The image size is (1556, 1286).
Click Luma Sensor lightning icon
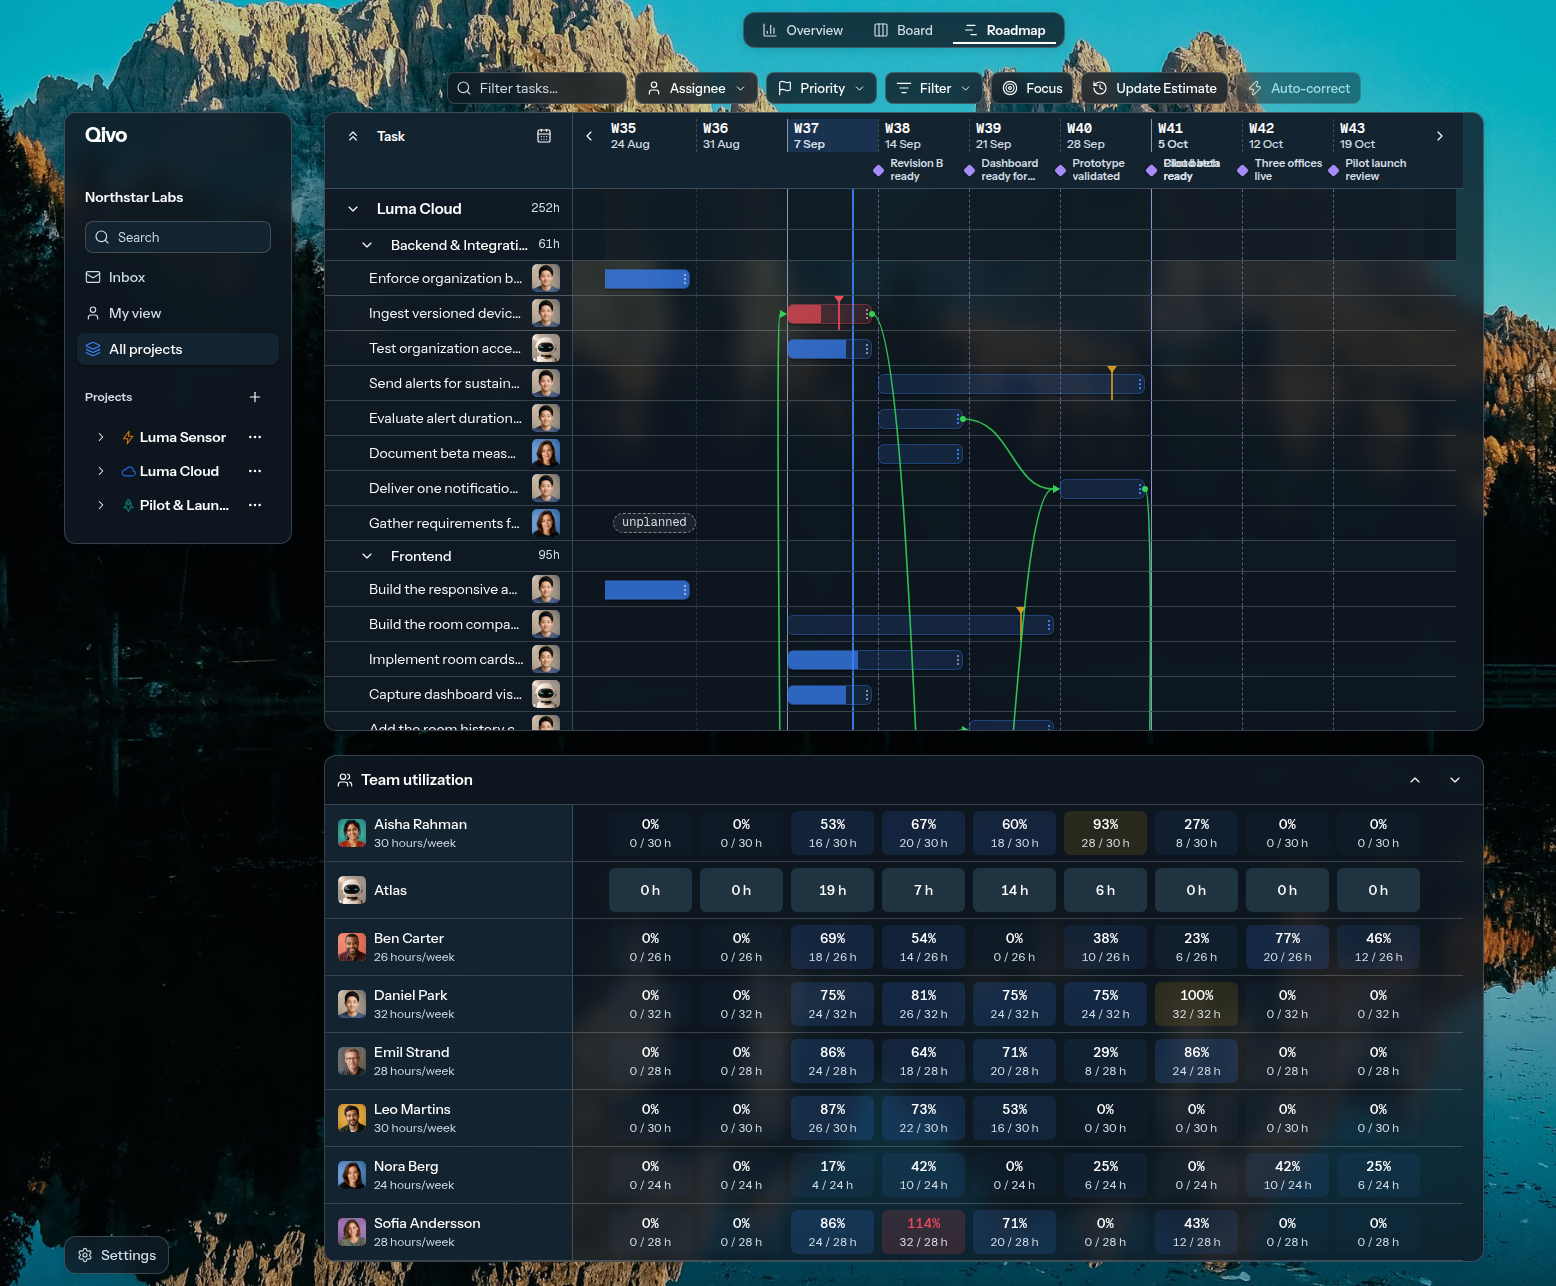click(x=128, y=437)
